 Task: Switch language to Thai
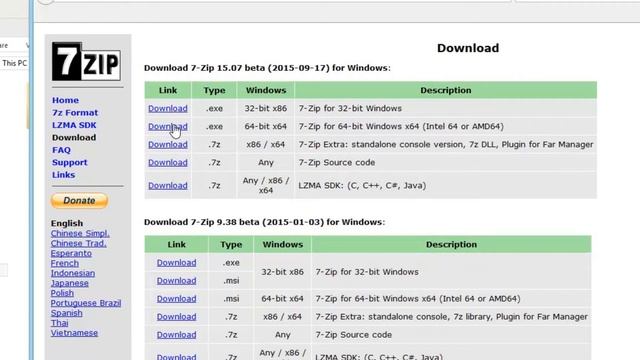[x=59, y=323]
